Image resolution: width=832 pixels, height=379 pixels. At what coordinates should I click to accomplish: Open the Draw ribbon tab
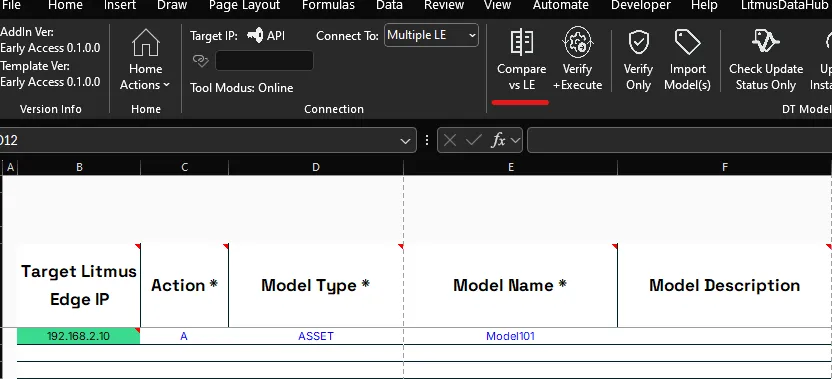(172, 5)
